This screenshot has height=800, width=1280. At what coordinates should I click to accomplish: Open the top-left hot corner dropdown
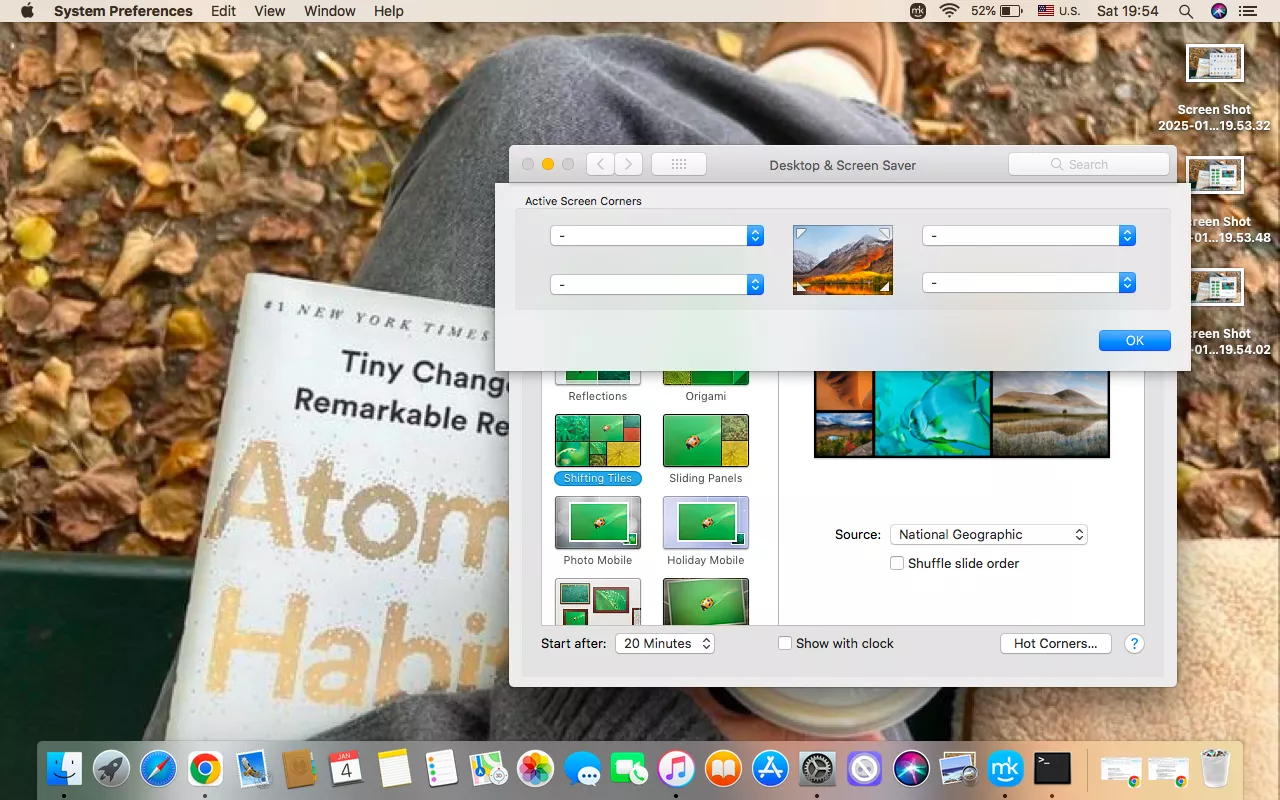657,236
